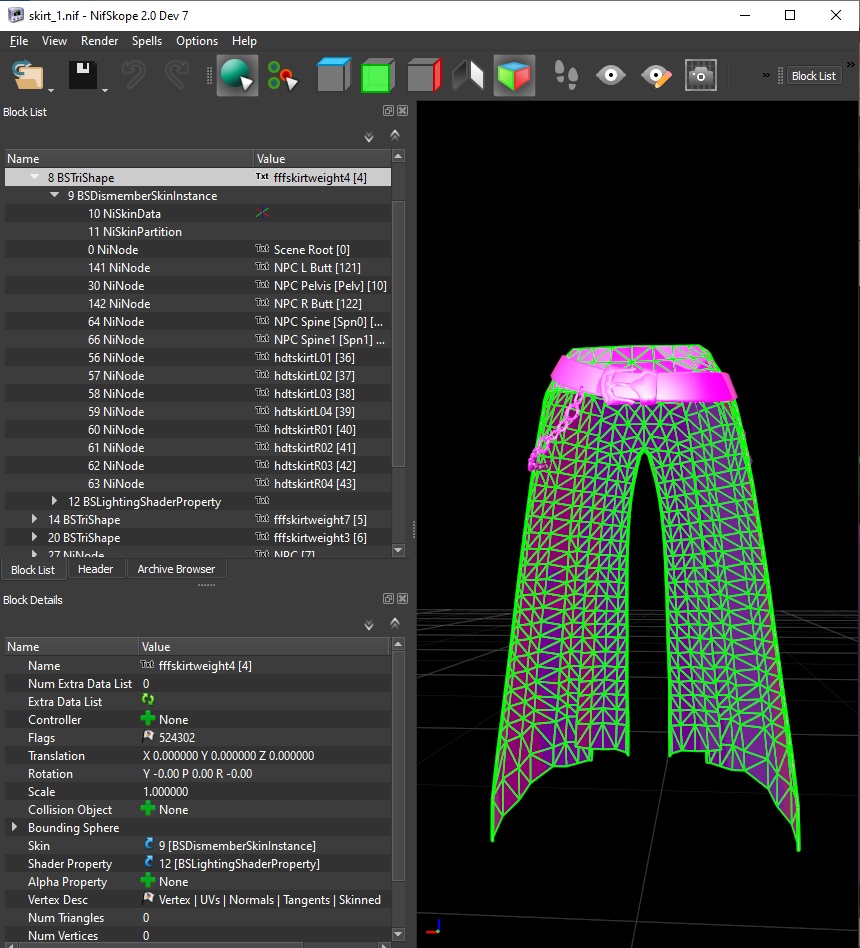Toggle the first eye visibility icon

(x=610, y=76)
